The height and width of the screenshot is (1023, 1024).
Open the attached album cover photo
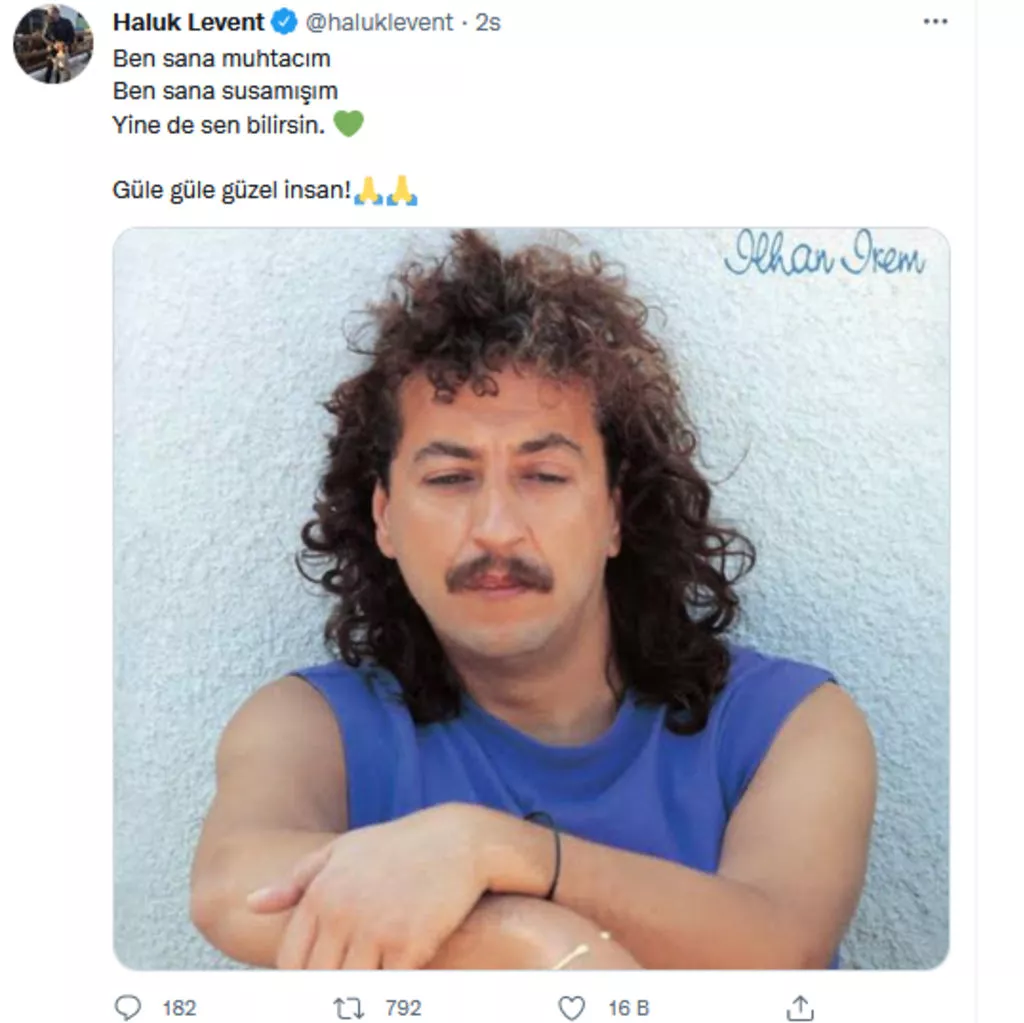530,598
